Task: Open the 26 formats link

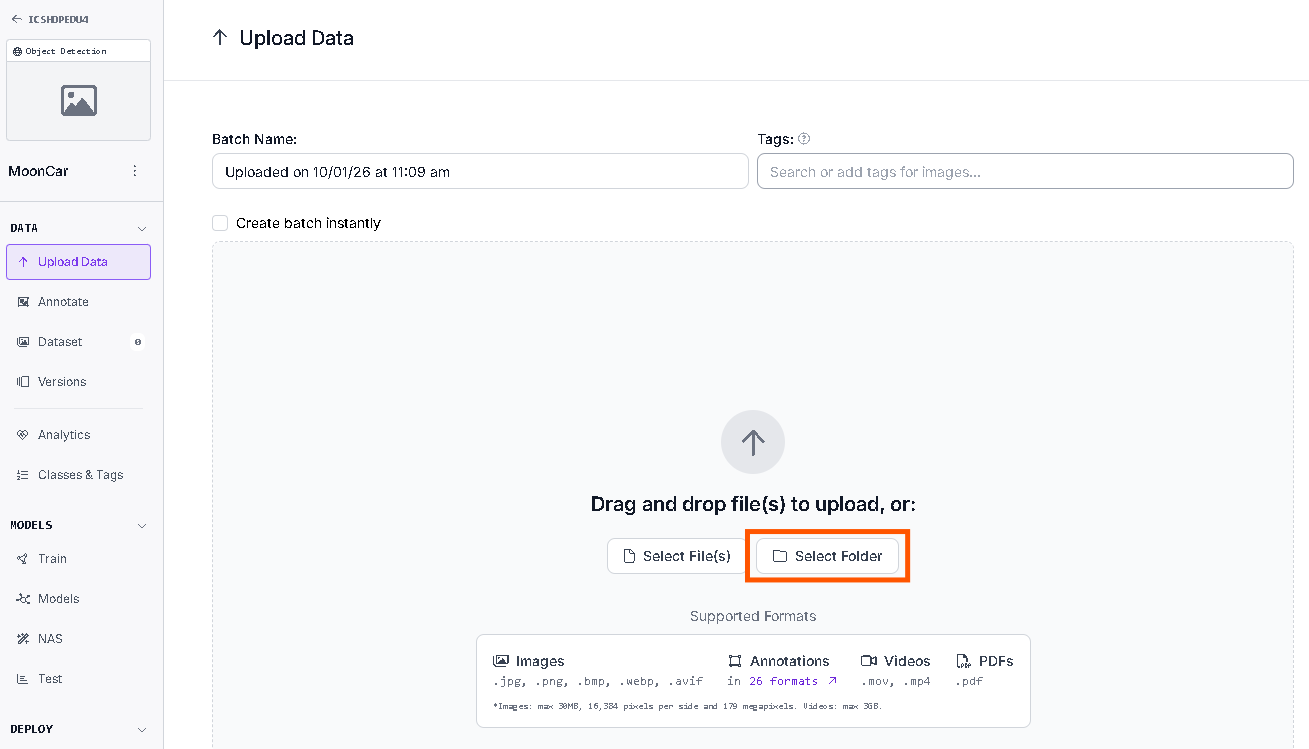Action: coord(793,681)
